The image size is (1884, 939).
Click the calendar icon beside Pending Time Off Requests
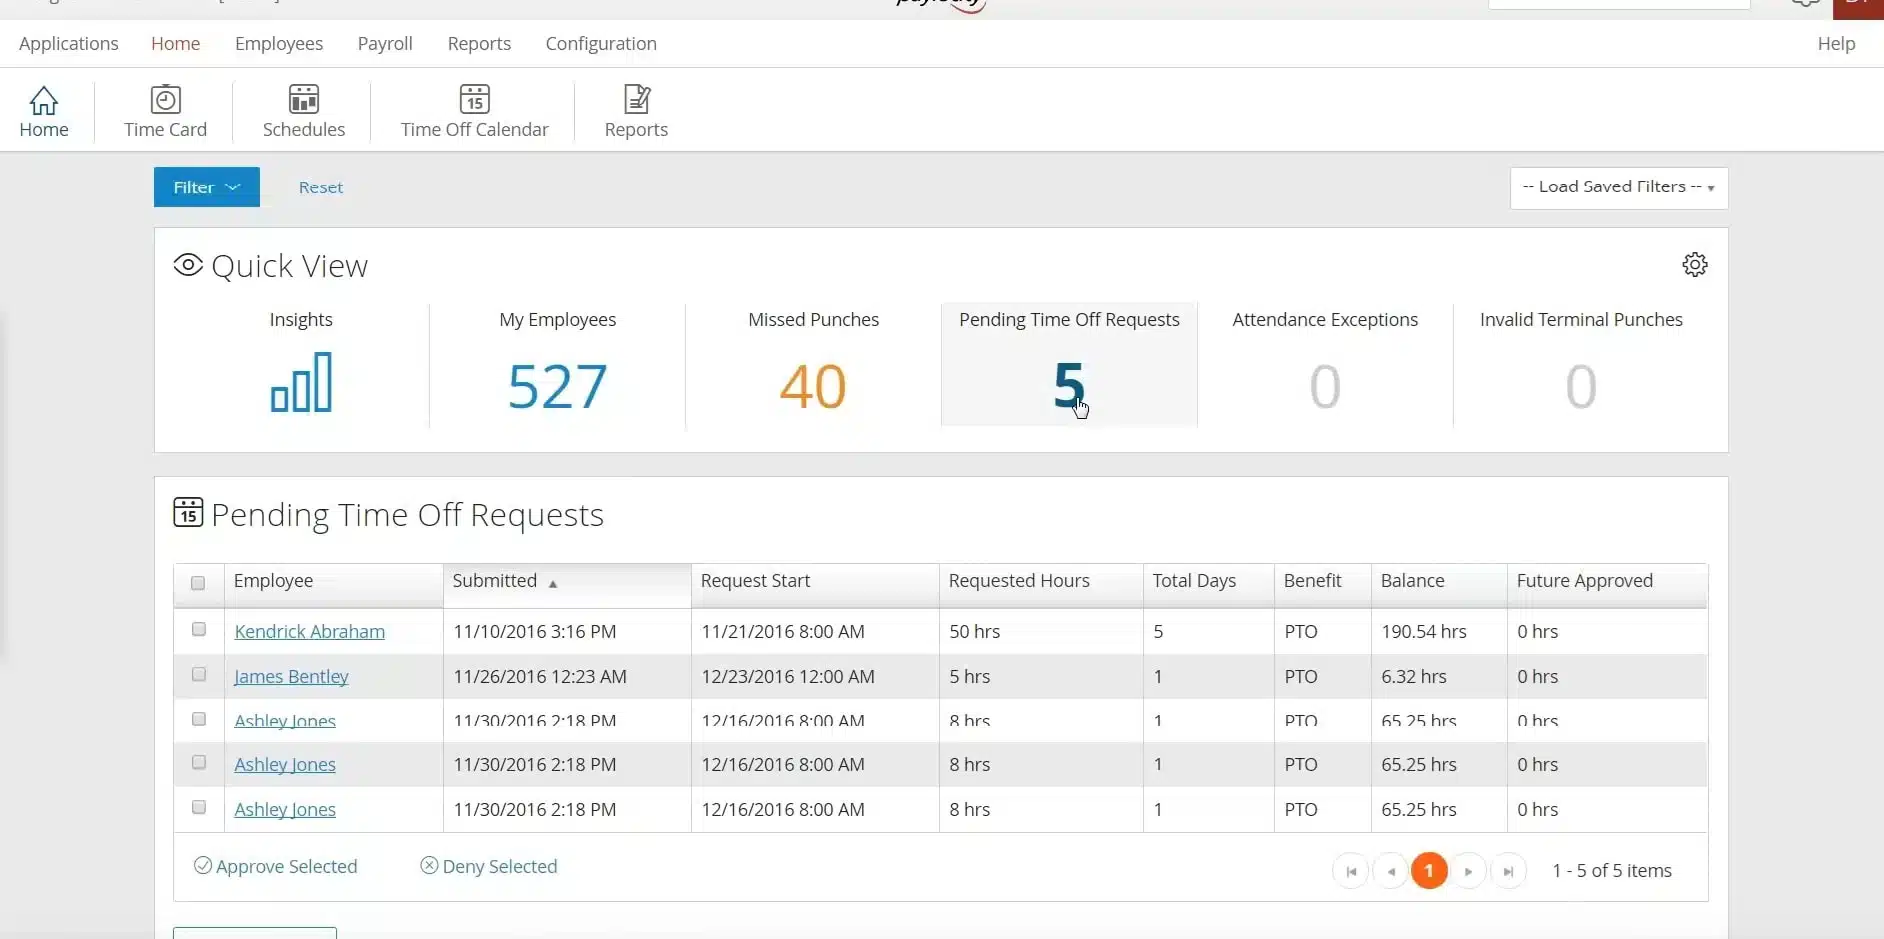[188, 512]
